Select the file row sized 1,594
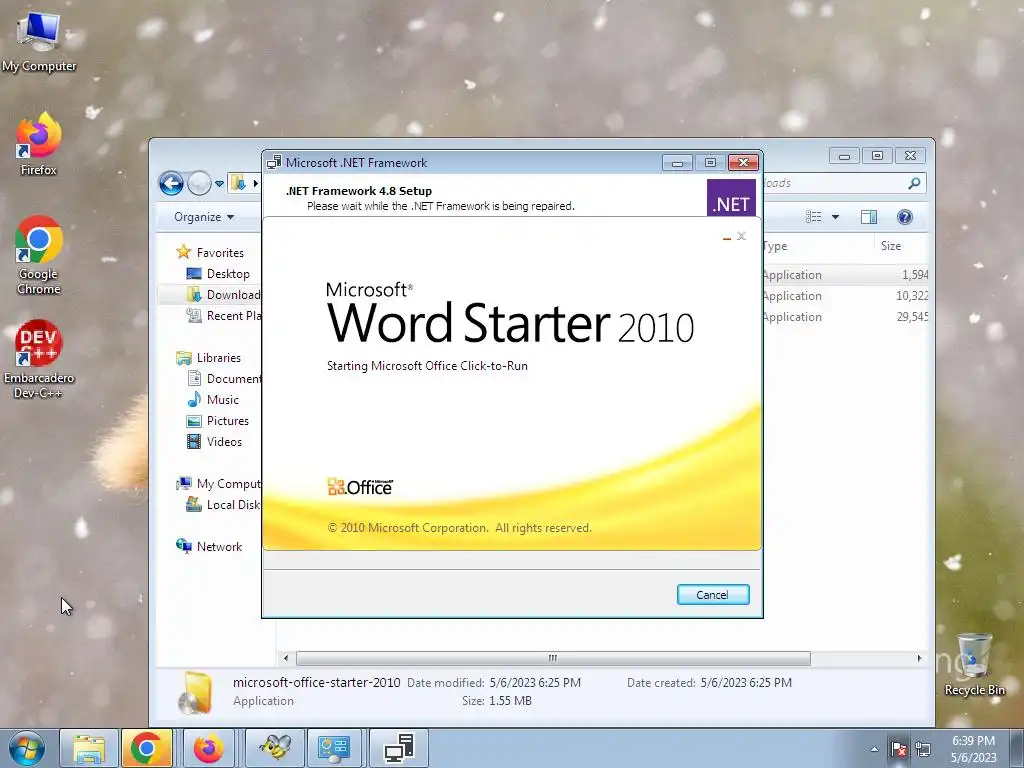The image size is (1024, 768). click(x=845, y=275)
